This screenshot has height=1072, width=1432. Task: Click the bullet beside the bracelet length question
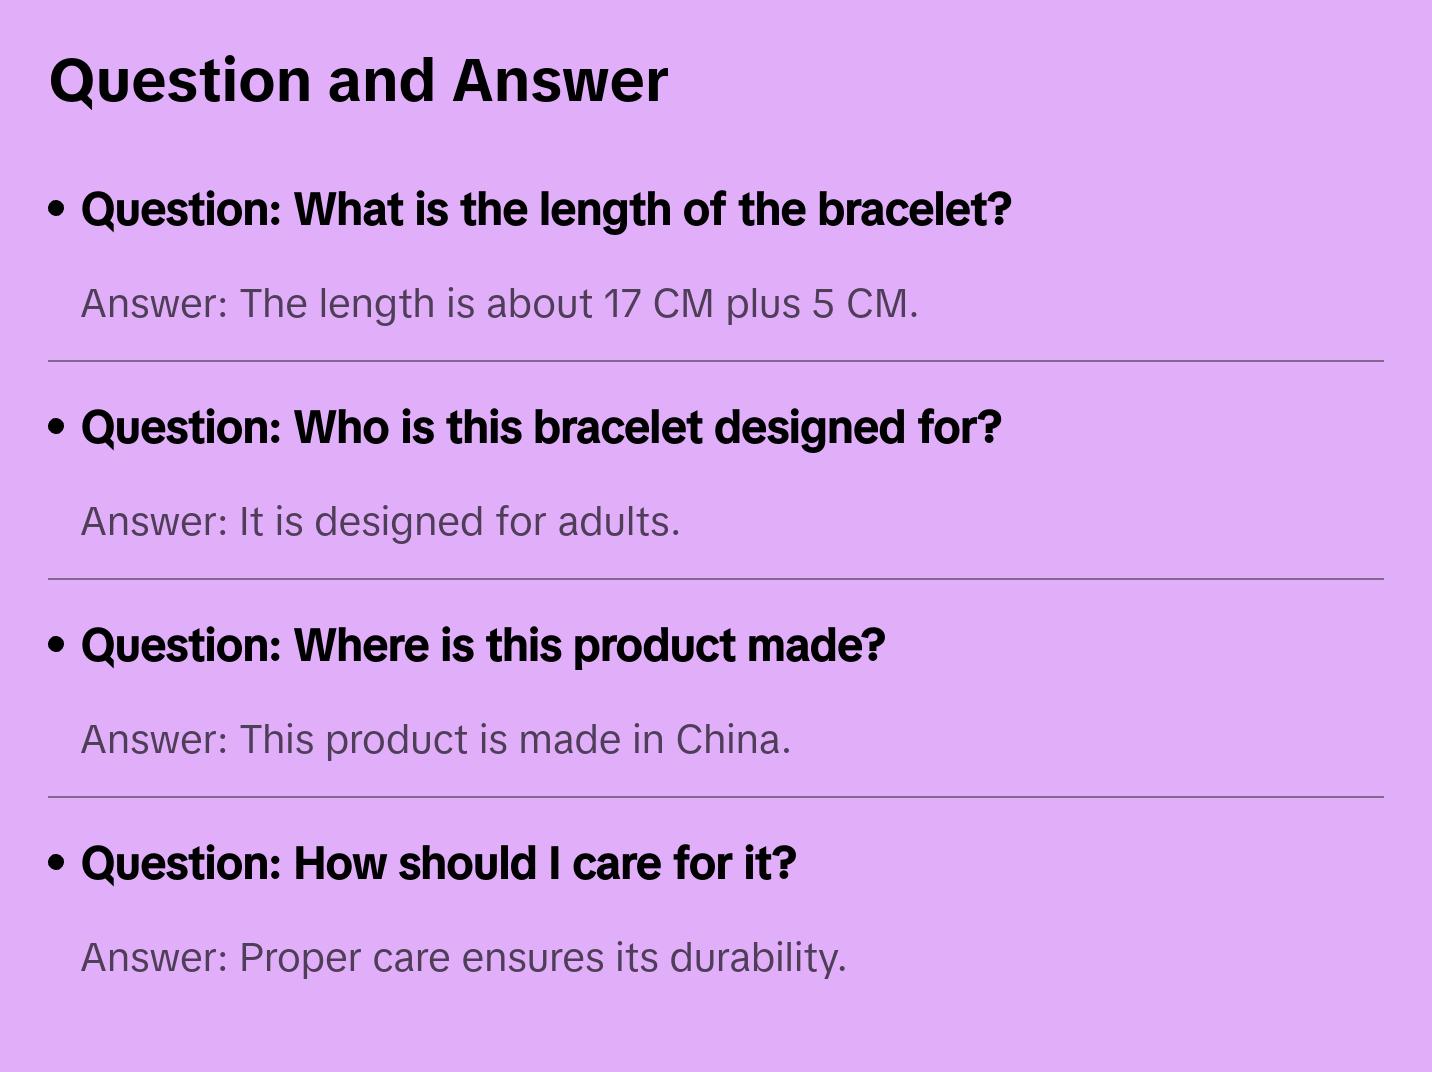[x=57, y=210]
